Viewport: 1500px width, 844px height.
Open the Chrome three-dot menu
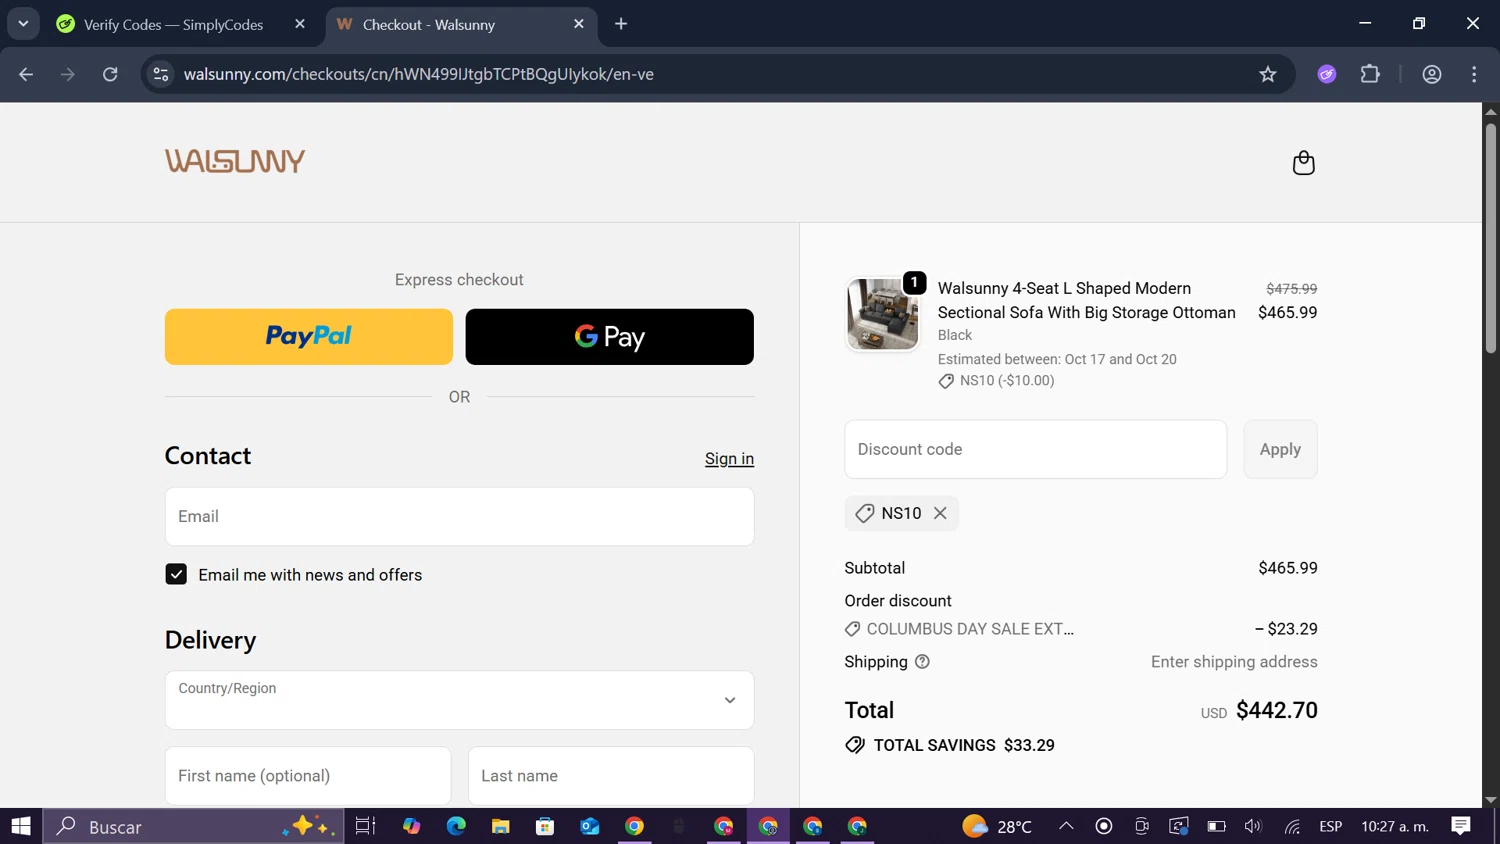tap(1474, 74)
